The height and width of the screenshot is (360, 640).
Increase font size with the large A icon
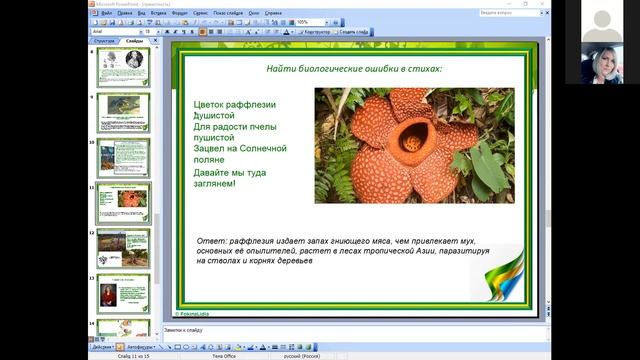coord(248,32)
